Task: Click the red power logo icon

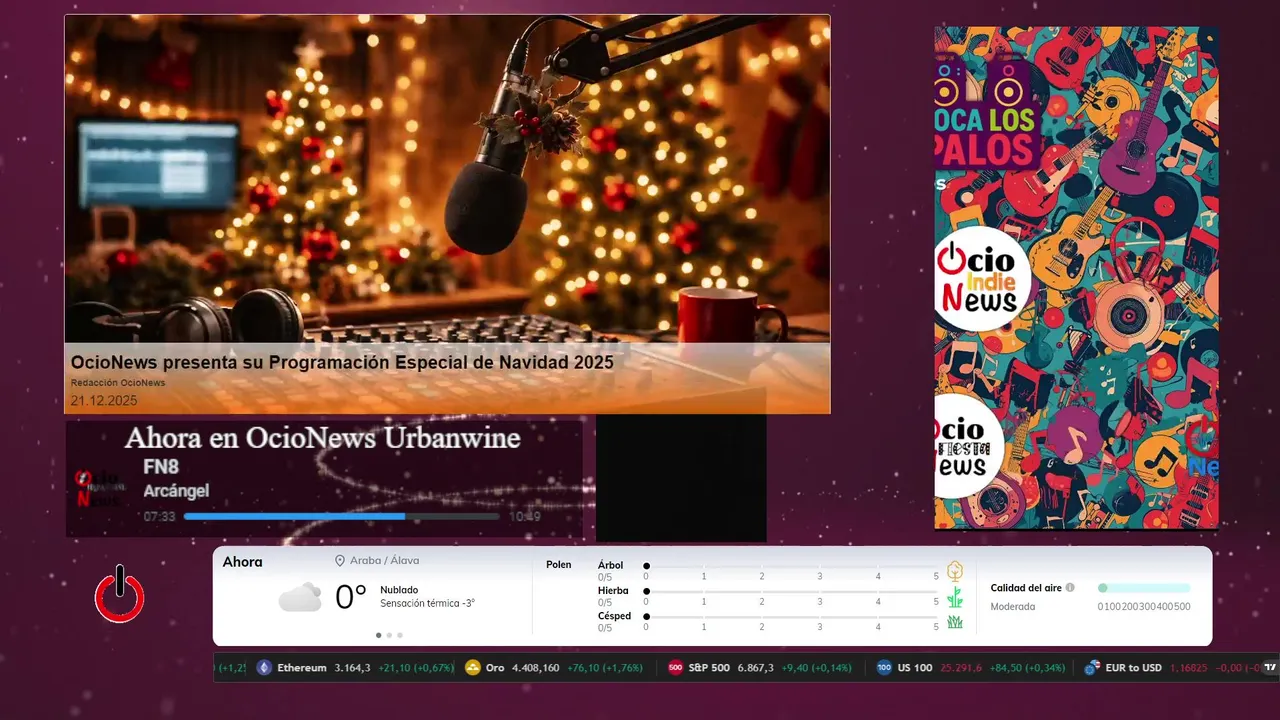Action: (x=120, y=594)
